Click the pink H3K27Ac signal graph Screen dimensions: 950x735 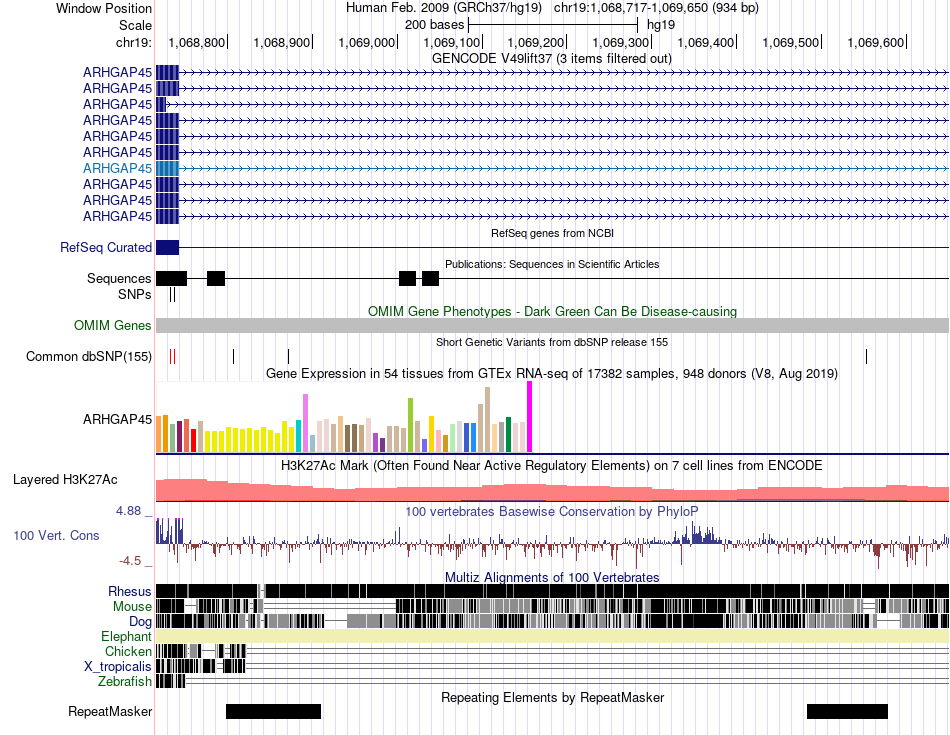click(x=552, y=490)
